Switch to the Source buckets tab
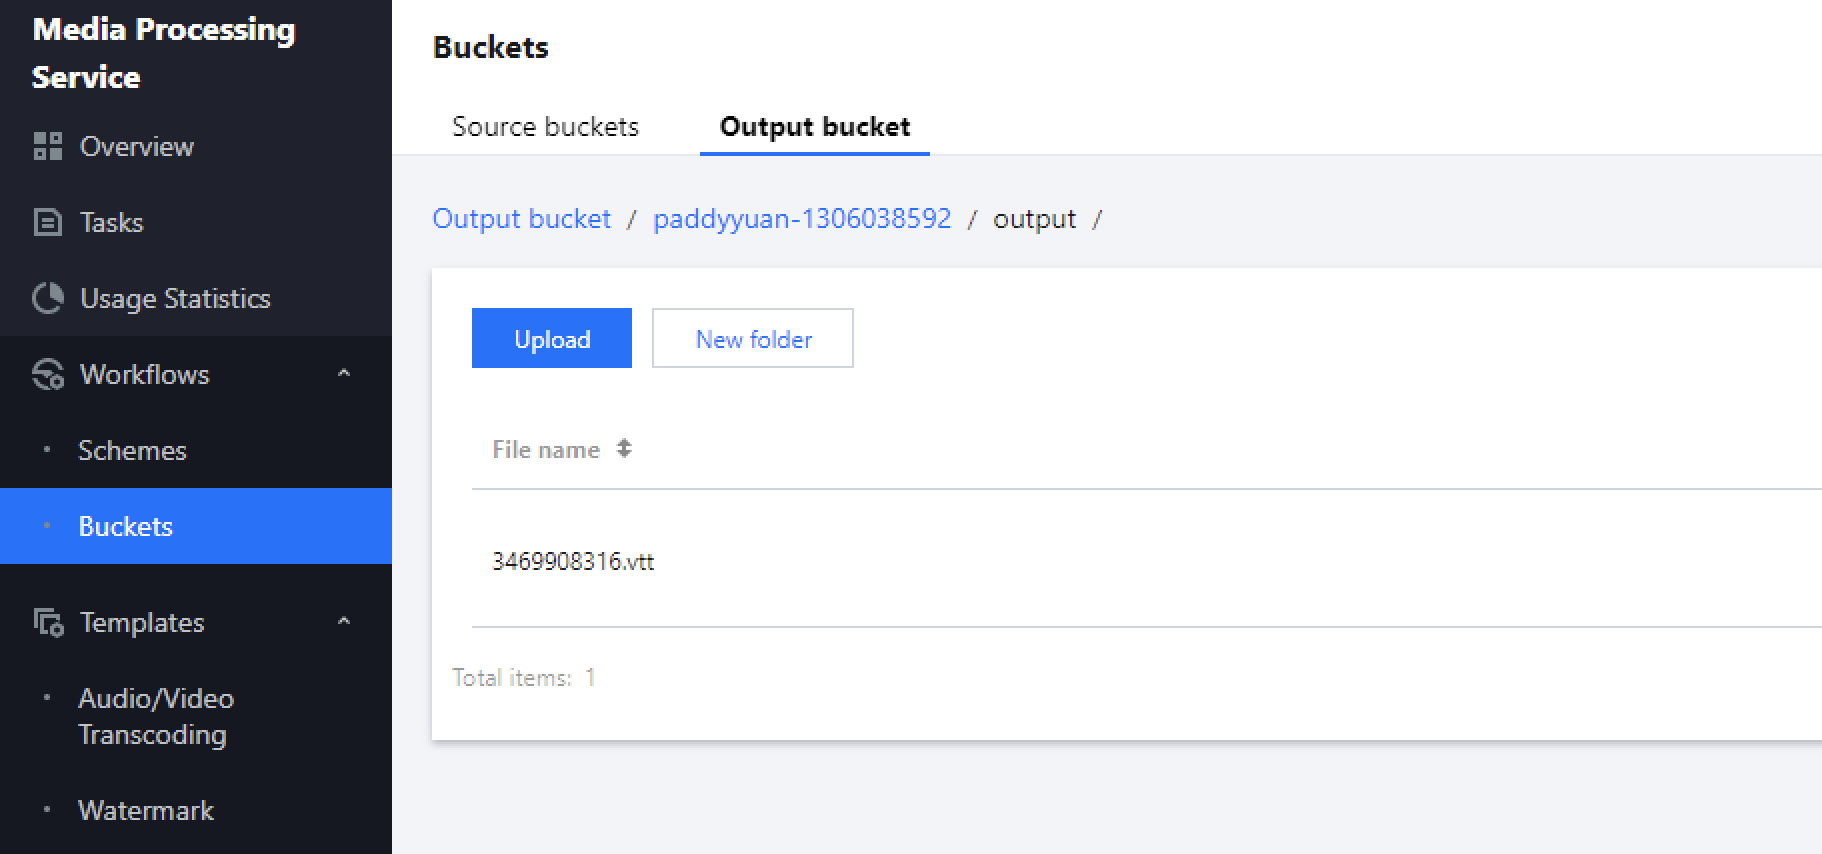The image size is (1822, 854). tap(545, 127)
